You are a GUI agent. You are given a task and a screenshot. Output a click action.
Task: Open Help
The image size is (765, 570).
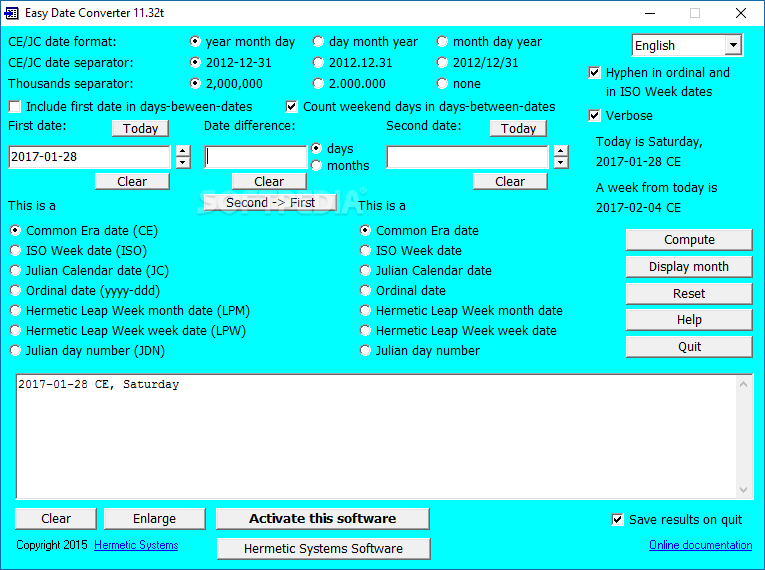pyautogui.click(x=689, y=320)
